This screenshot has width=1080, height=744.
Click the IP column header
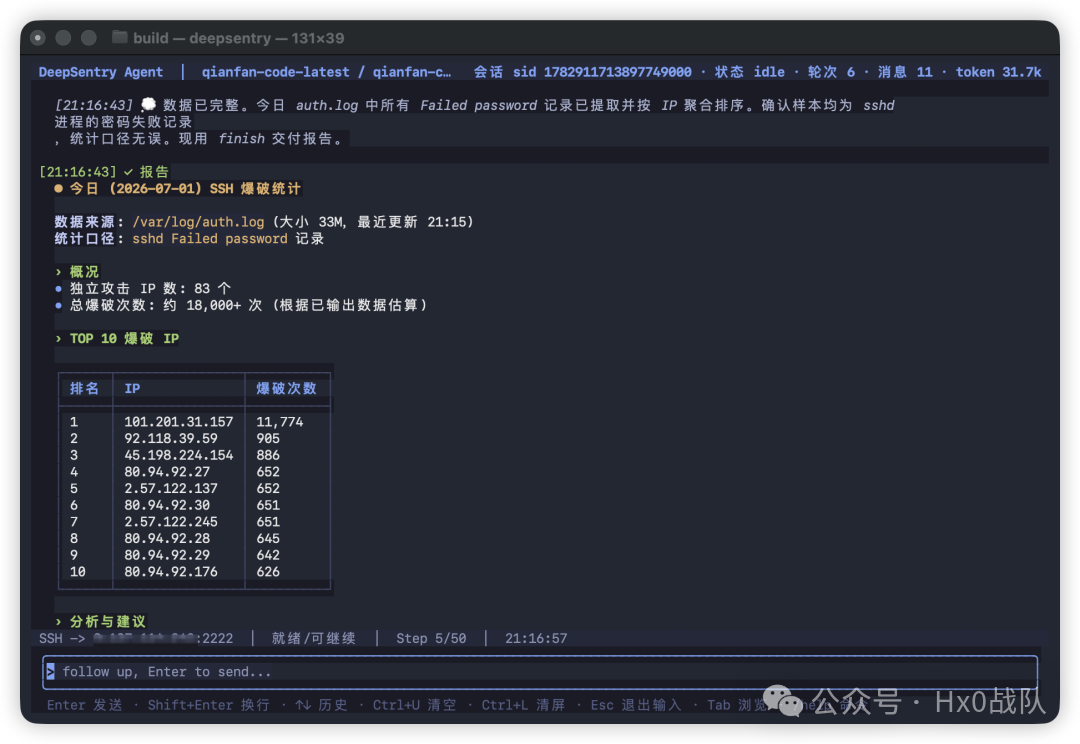point(132,389)
